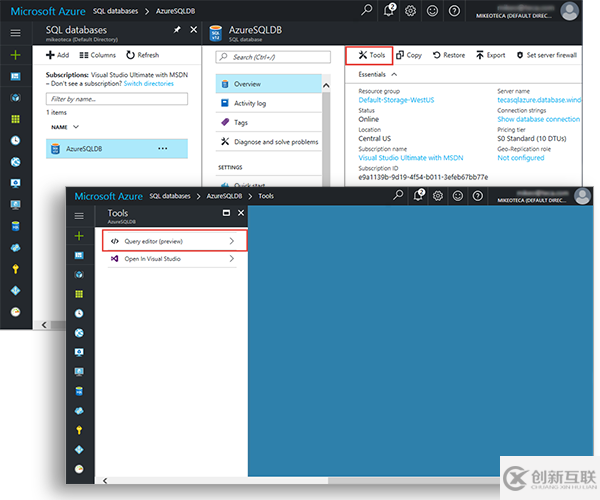The width and height of the screenshot is (600, 500).
Task: Open Tags menu item
Action: [x=269, y=122]
